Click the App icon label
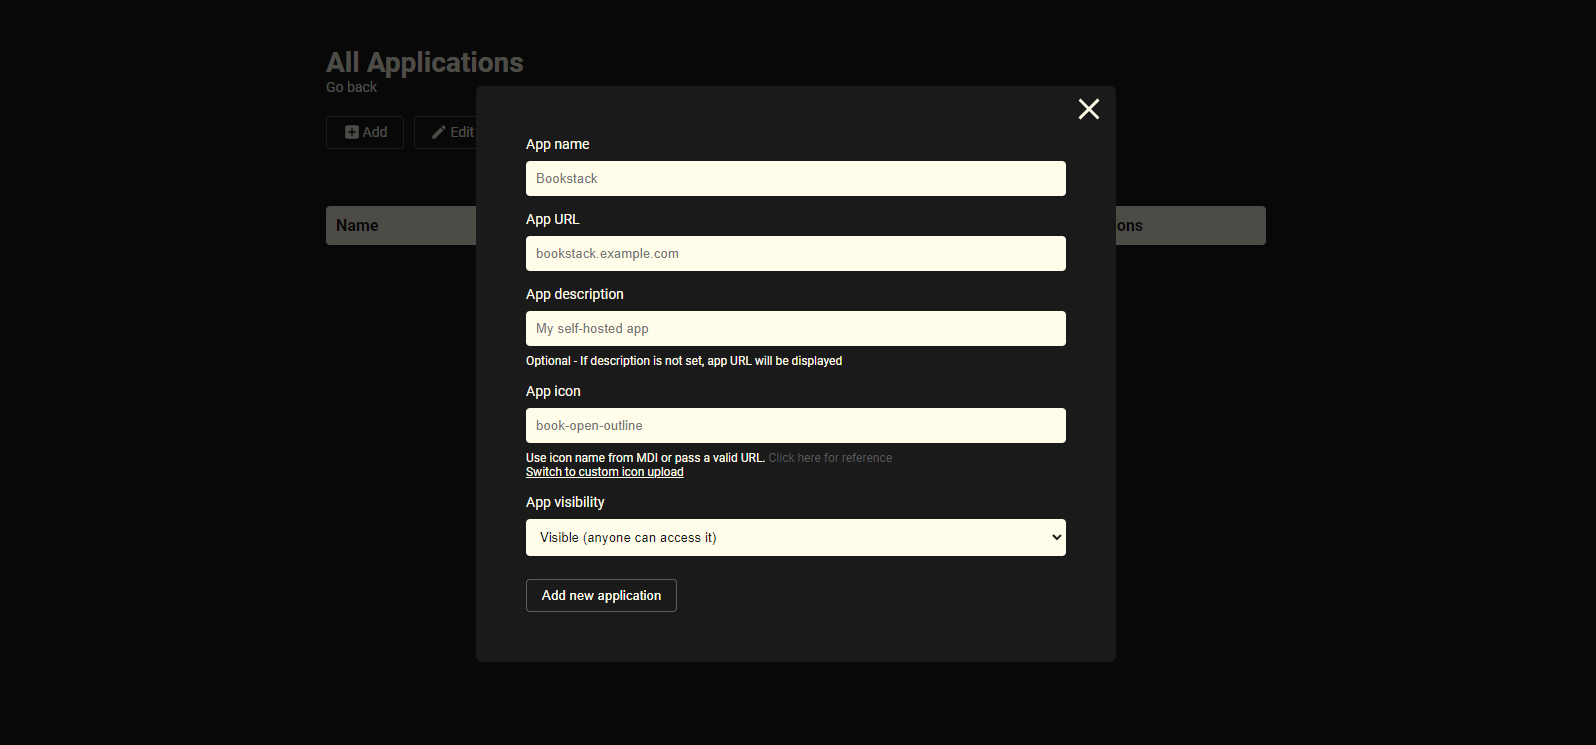1596x745 pixels. coord(553,391)
